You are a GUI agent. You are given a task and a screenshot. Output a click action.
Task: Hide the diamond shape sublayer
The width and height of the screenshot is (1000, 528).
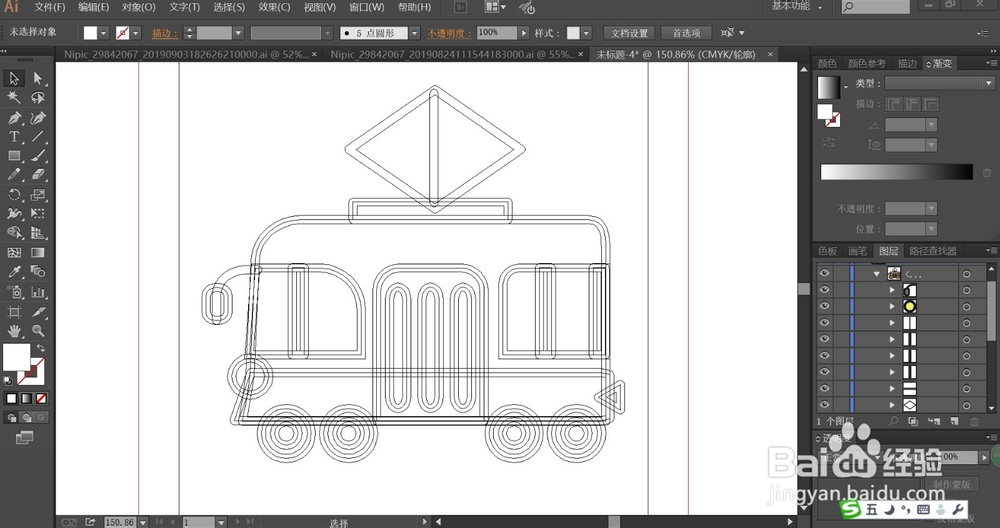click(x=825, y=404)
